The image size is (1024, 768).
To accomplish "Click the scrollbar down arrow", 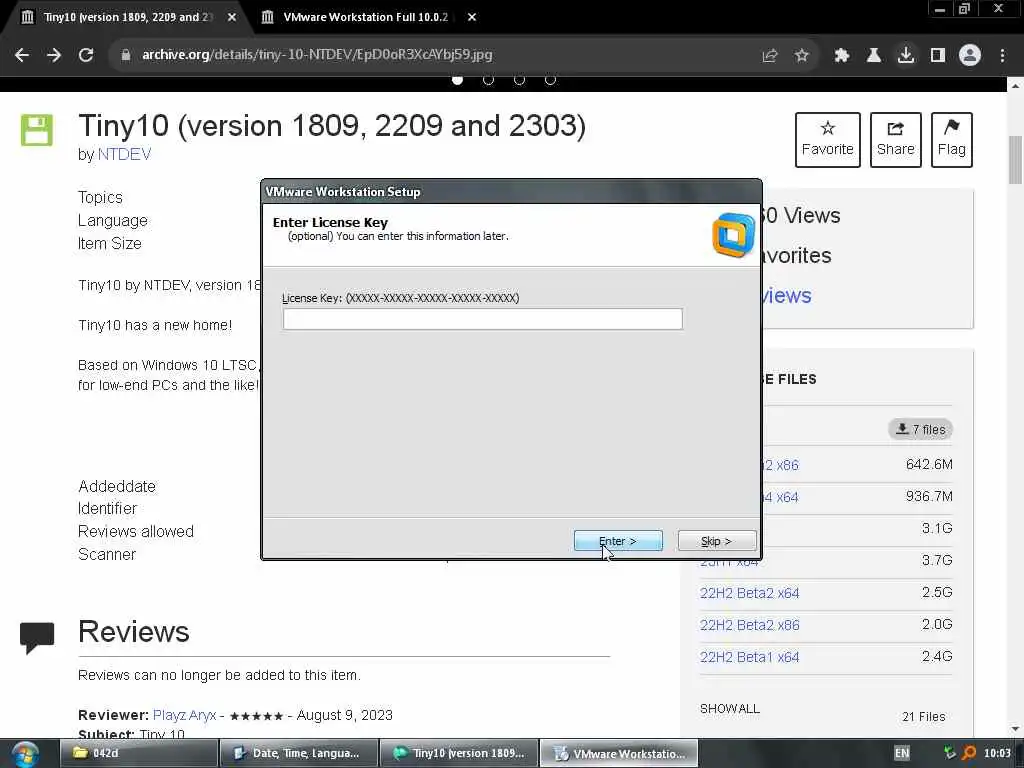I will 1015,729.
